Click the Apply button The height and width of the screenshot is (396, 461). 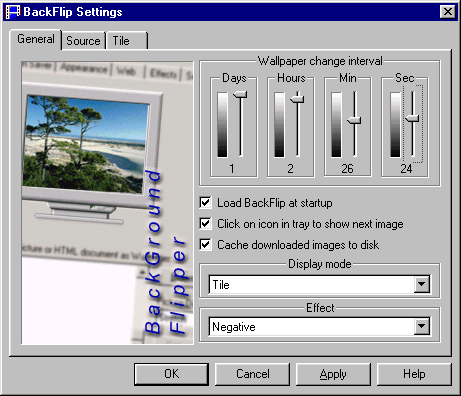tap(333, 374)
